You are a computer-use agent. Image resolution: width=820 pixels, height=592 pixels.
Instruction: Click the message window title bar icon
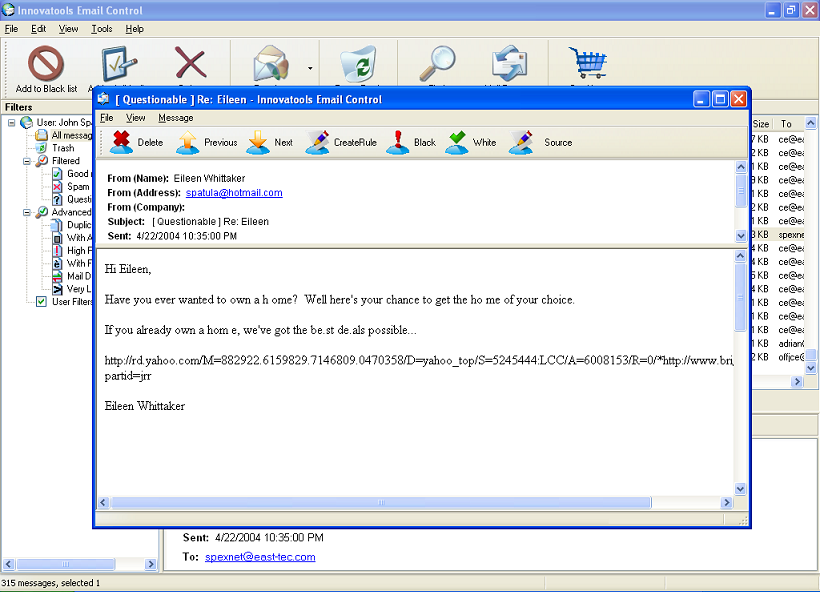104,99
